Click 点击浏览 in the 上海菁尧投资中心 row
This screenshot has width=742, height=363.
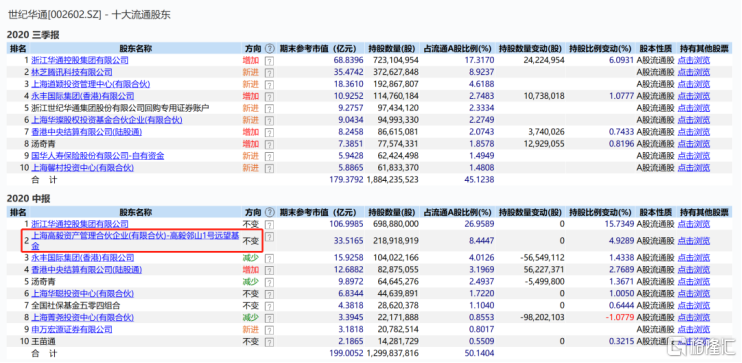pyautogui.click(x=694, y=317)
